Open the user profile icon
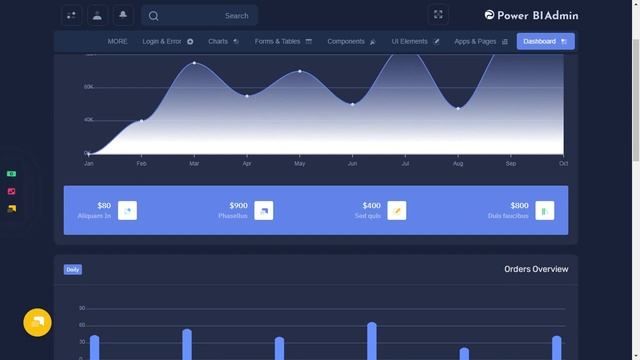The height and width of the screenshot is (360, 640). coord(97,16)
